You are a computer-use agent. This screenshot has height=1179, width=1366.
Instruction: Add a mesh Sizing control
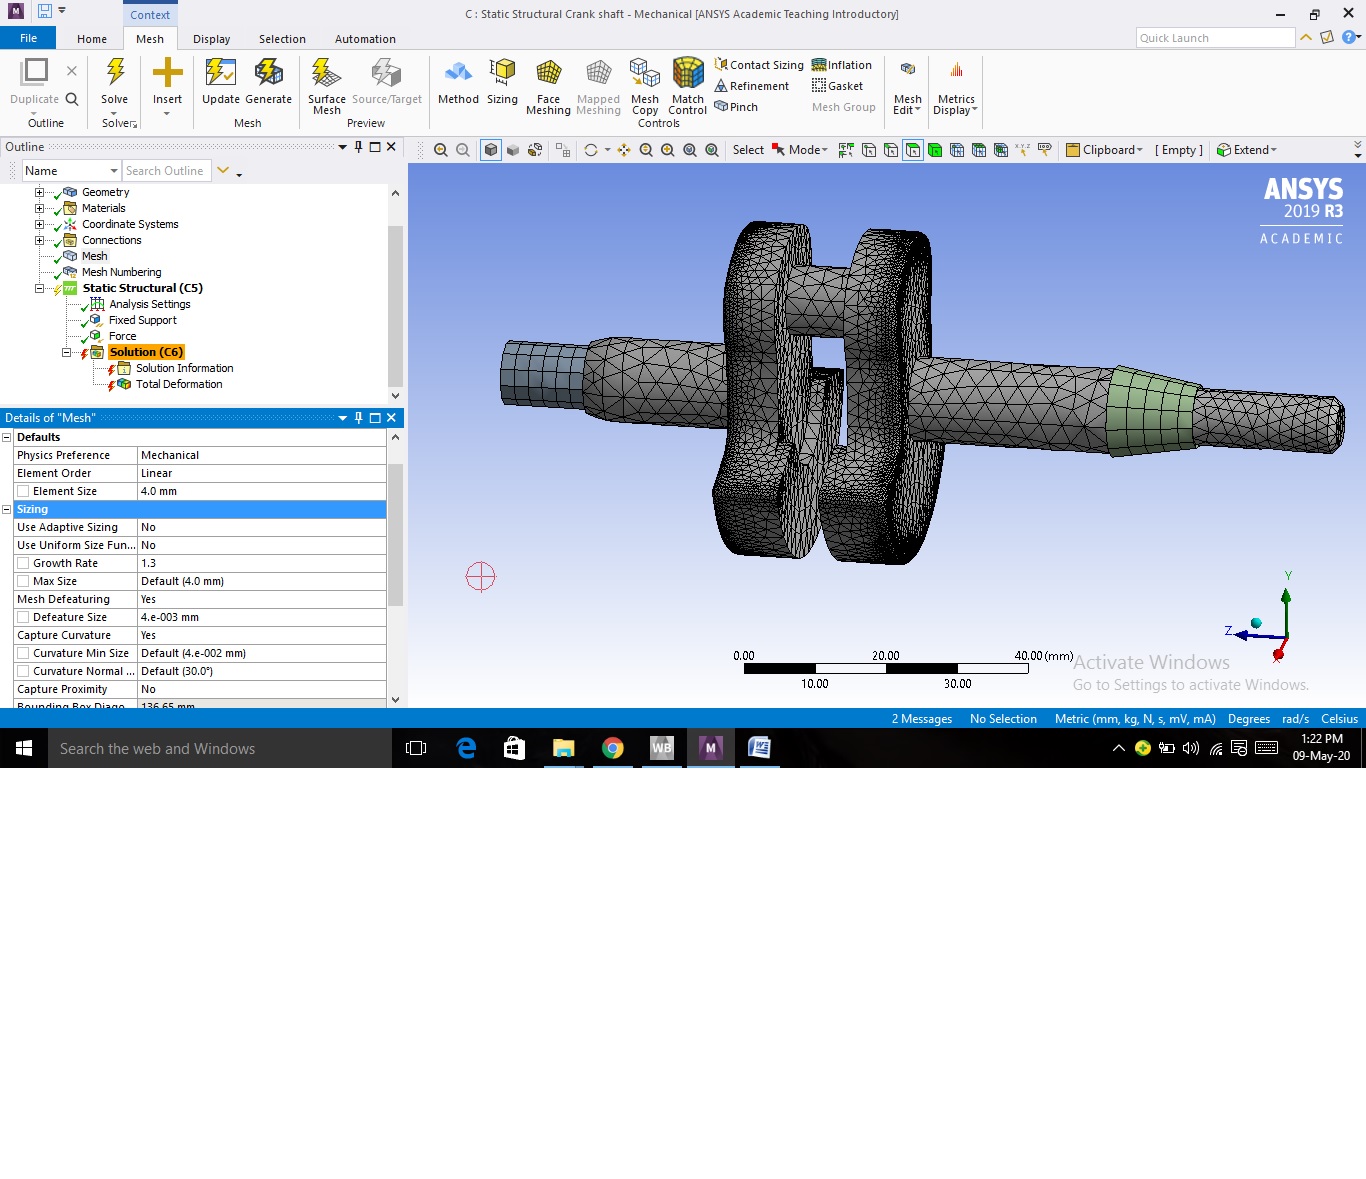coord(502,82)
